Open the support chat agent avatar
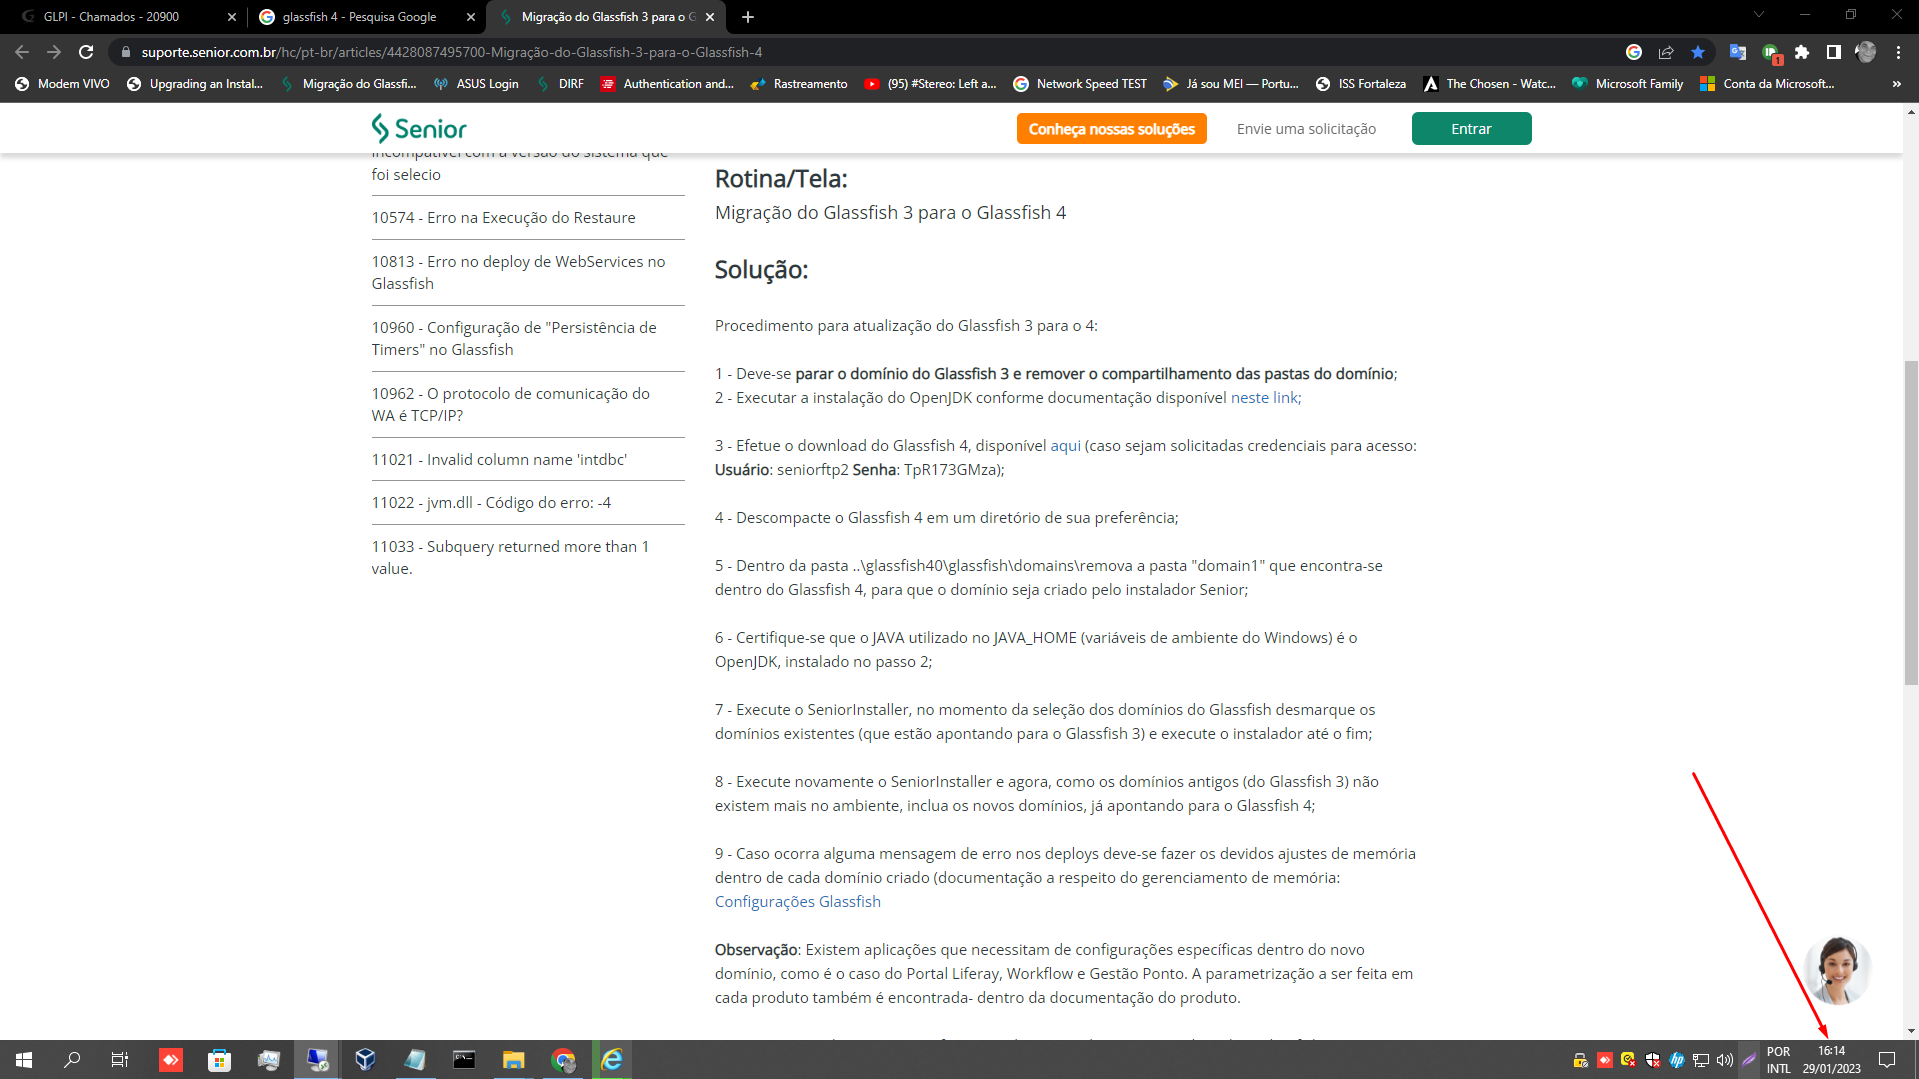This screenshot has width=1919, height=1079. (x=1838, y=969)
